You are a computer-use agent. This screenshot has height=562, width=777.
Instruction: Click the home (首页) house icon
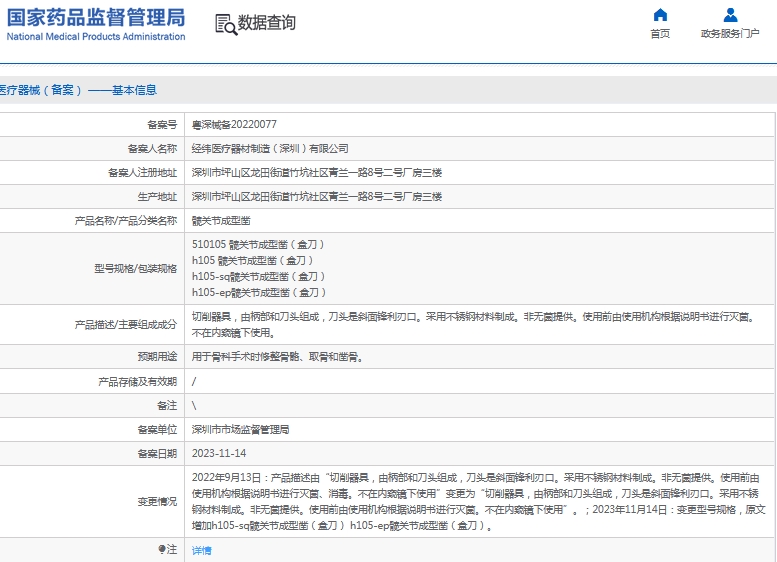coord(660,15)
